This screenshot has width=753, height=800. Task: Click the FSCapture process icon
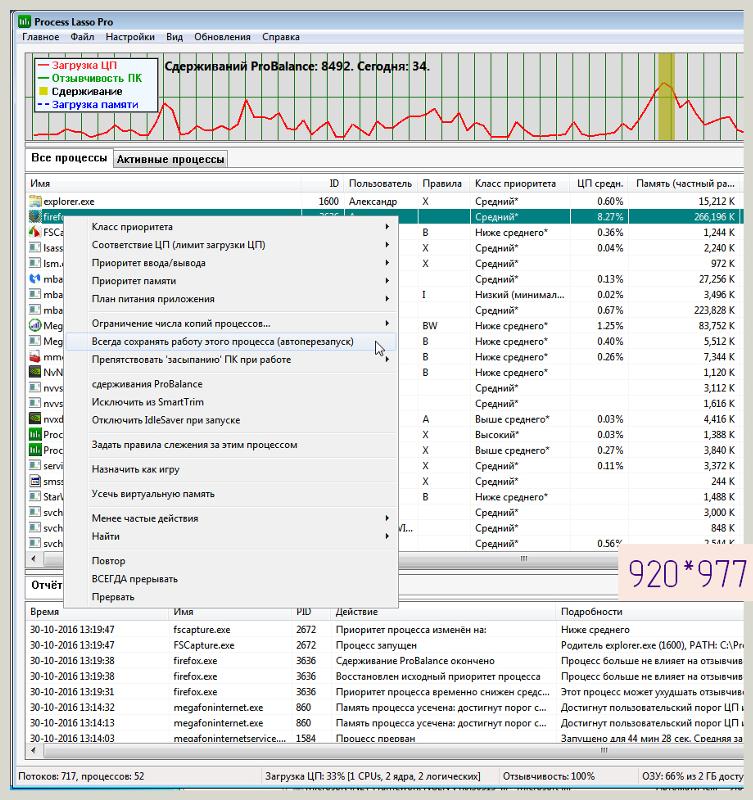tap(35, 232)
